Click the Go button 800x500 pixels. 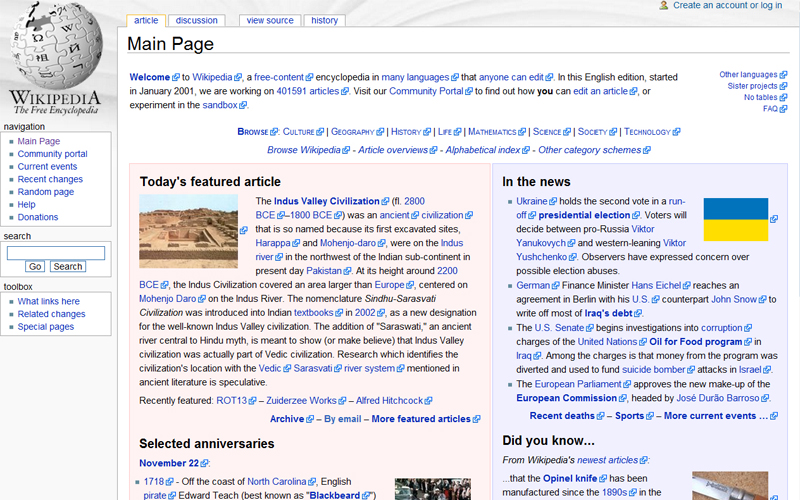click(x=35, y=266)
